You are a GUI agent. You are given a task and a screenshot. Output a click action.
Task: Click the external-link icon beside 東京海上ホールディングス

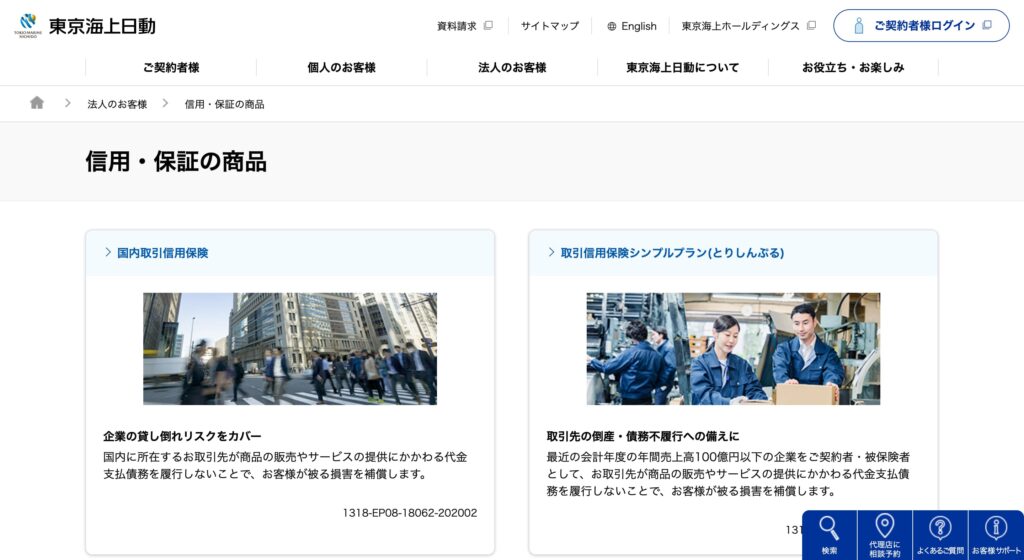[x=811, y=26]
